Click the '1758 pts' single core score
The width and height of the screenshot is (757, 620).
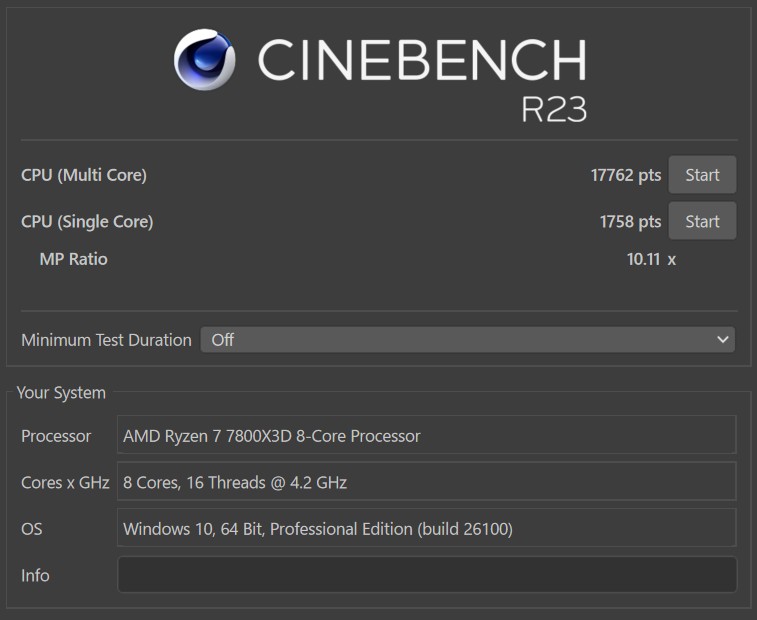click(630, 222)
